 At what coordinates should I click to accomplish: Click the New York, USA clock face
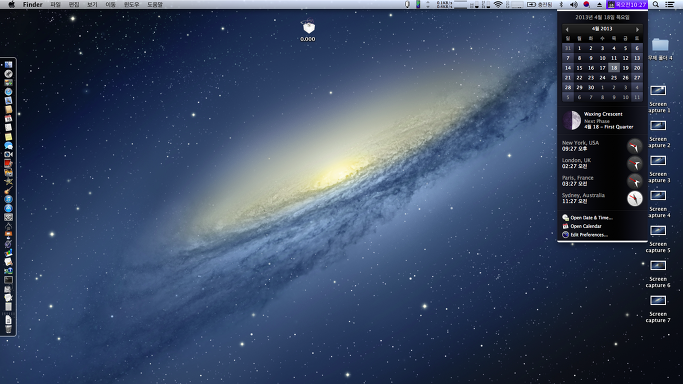click(x=635, y=146)
